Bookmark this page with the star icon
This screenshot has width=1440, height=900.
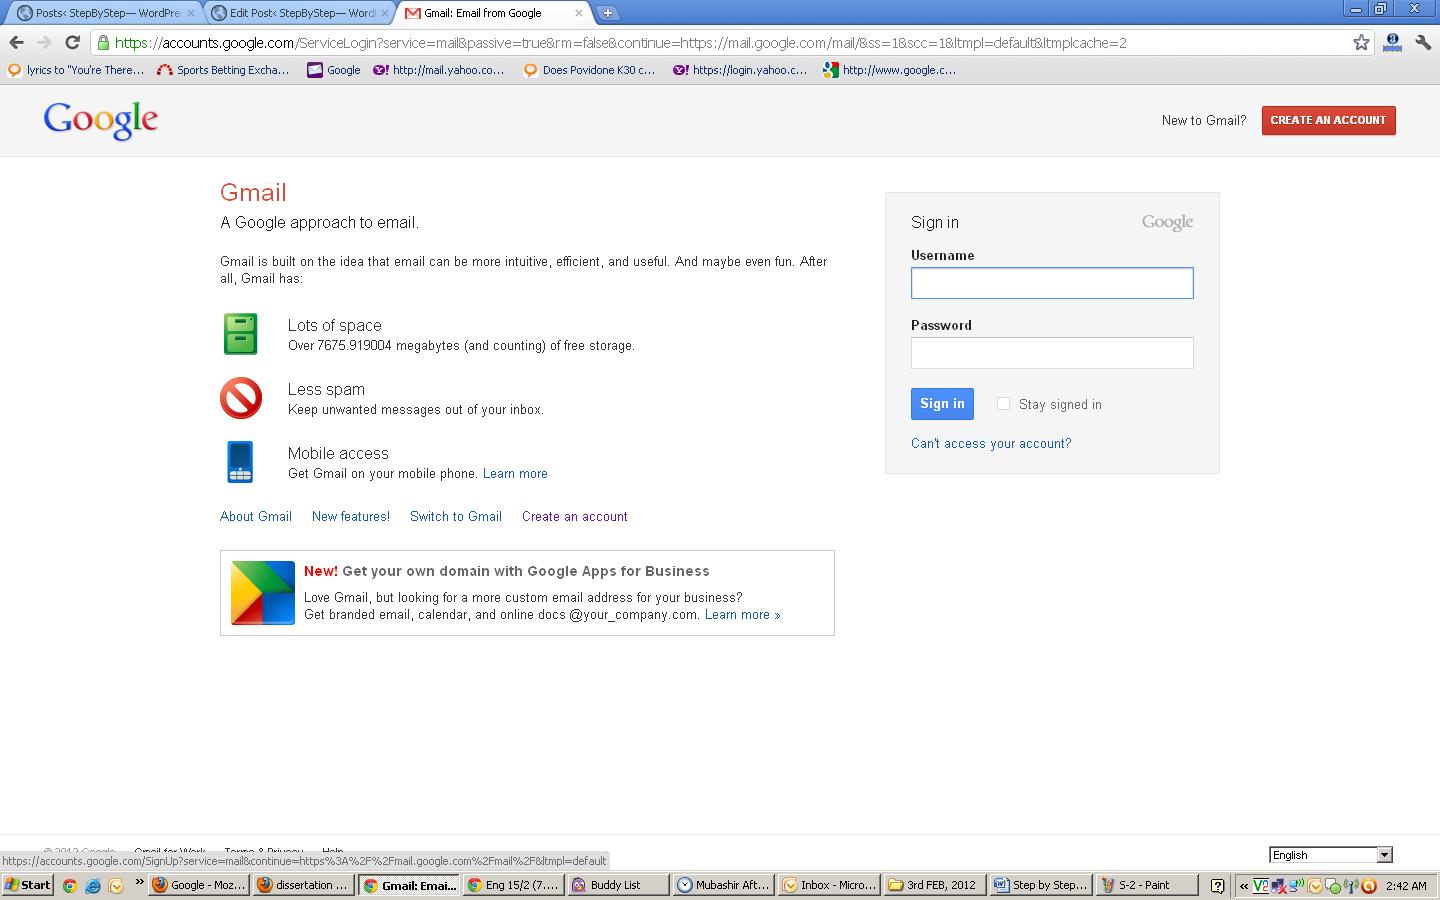[x=1361, y=42]
